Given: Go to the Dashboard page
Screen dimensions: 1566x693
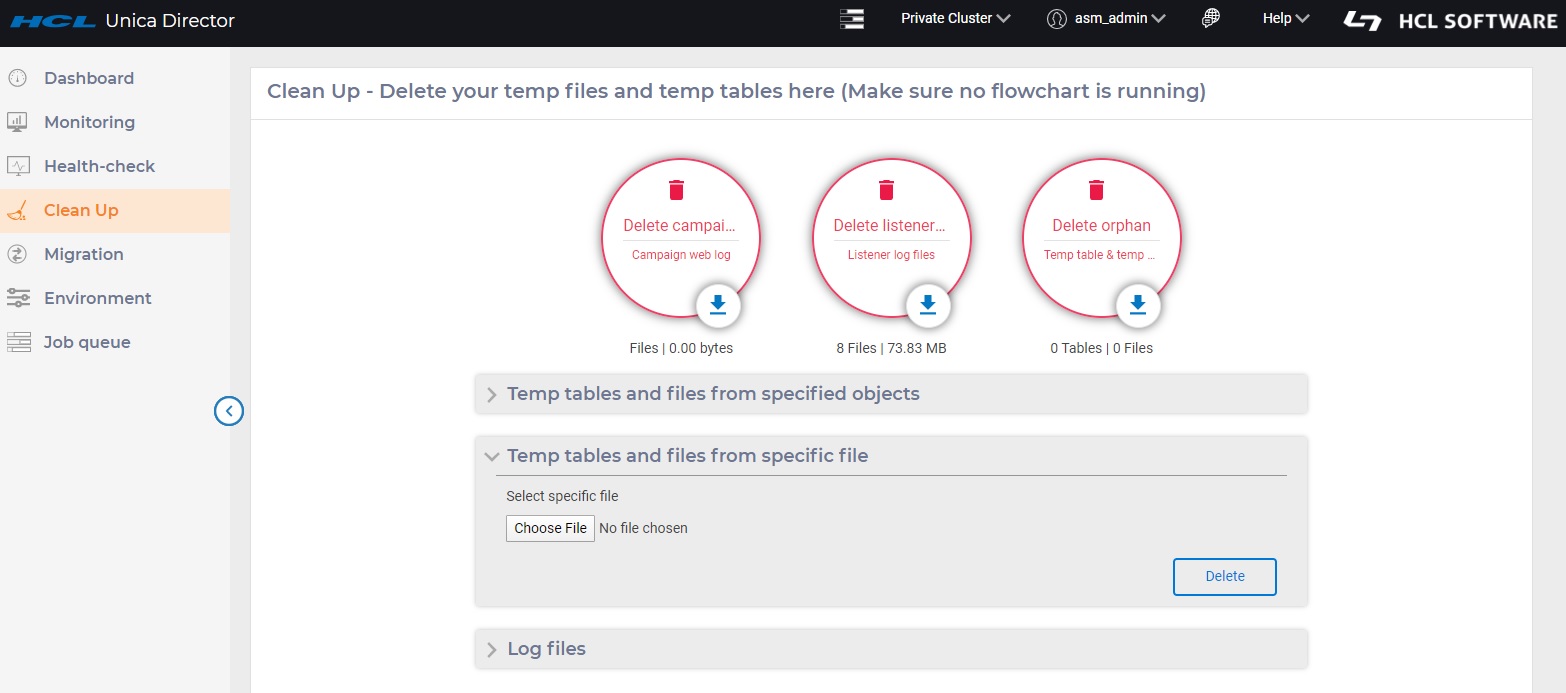Looking at the screenshot, I should point(88,78).
